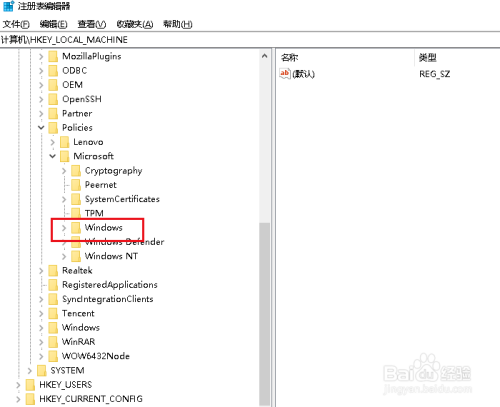The image size is (500, 407).
Task: Click the (默认) string value icon
Action: tap(285, 73)
